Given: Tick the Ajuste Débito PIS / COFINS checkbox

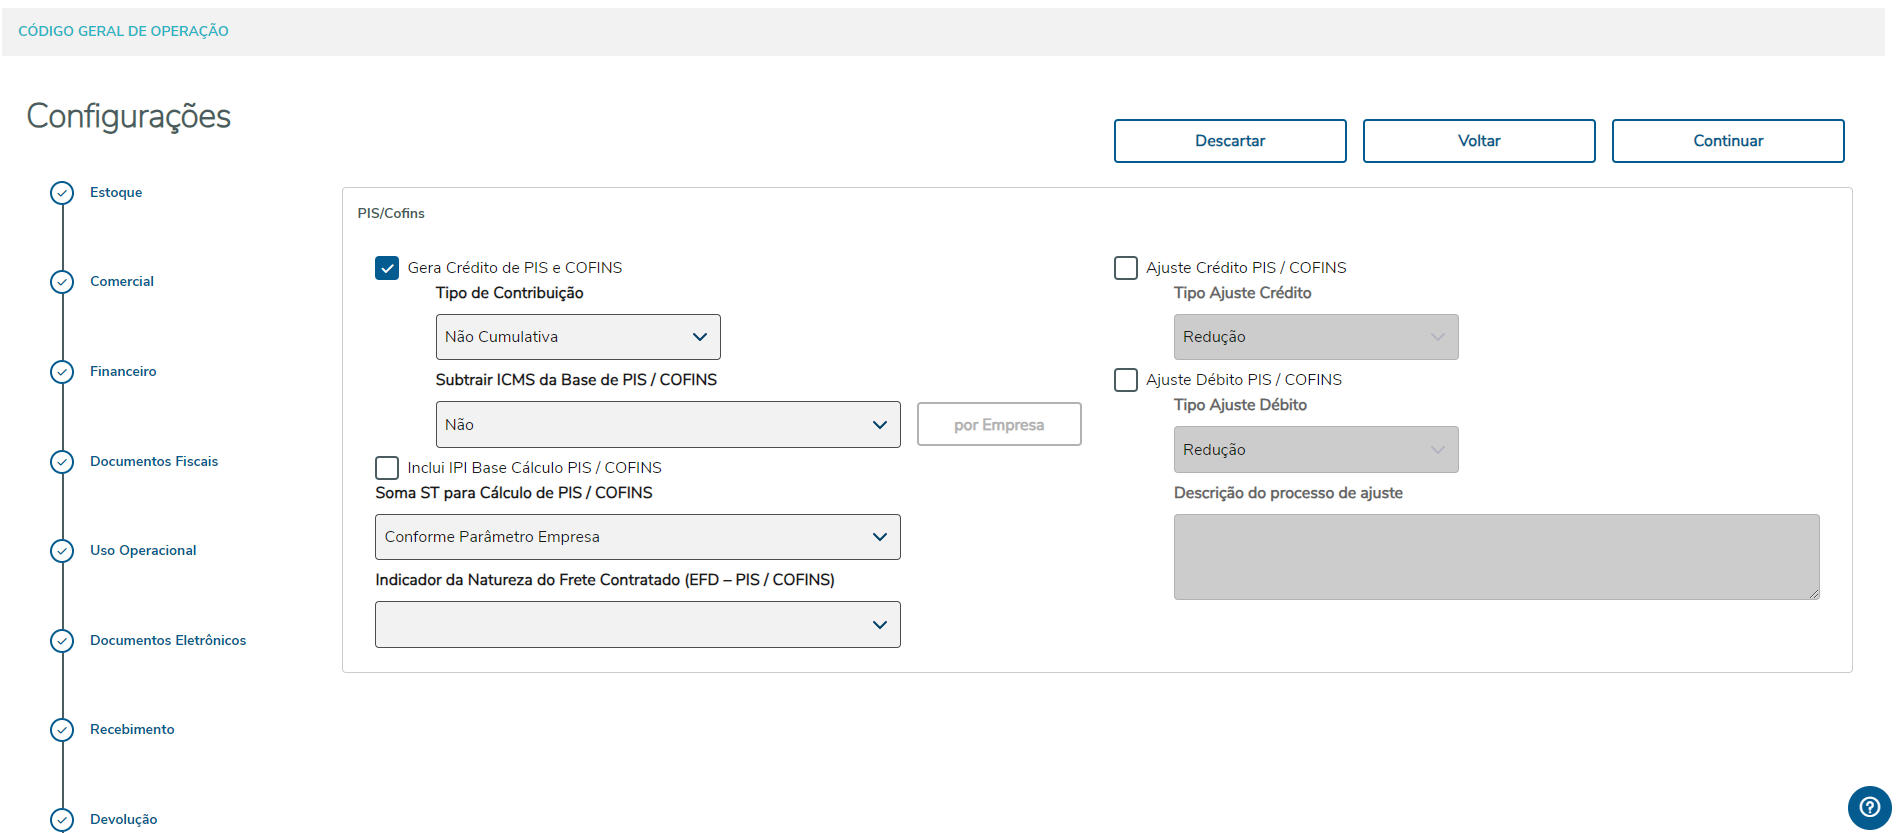Looking at the screenshot, I should pos(1126,380).
